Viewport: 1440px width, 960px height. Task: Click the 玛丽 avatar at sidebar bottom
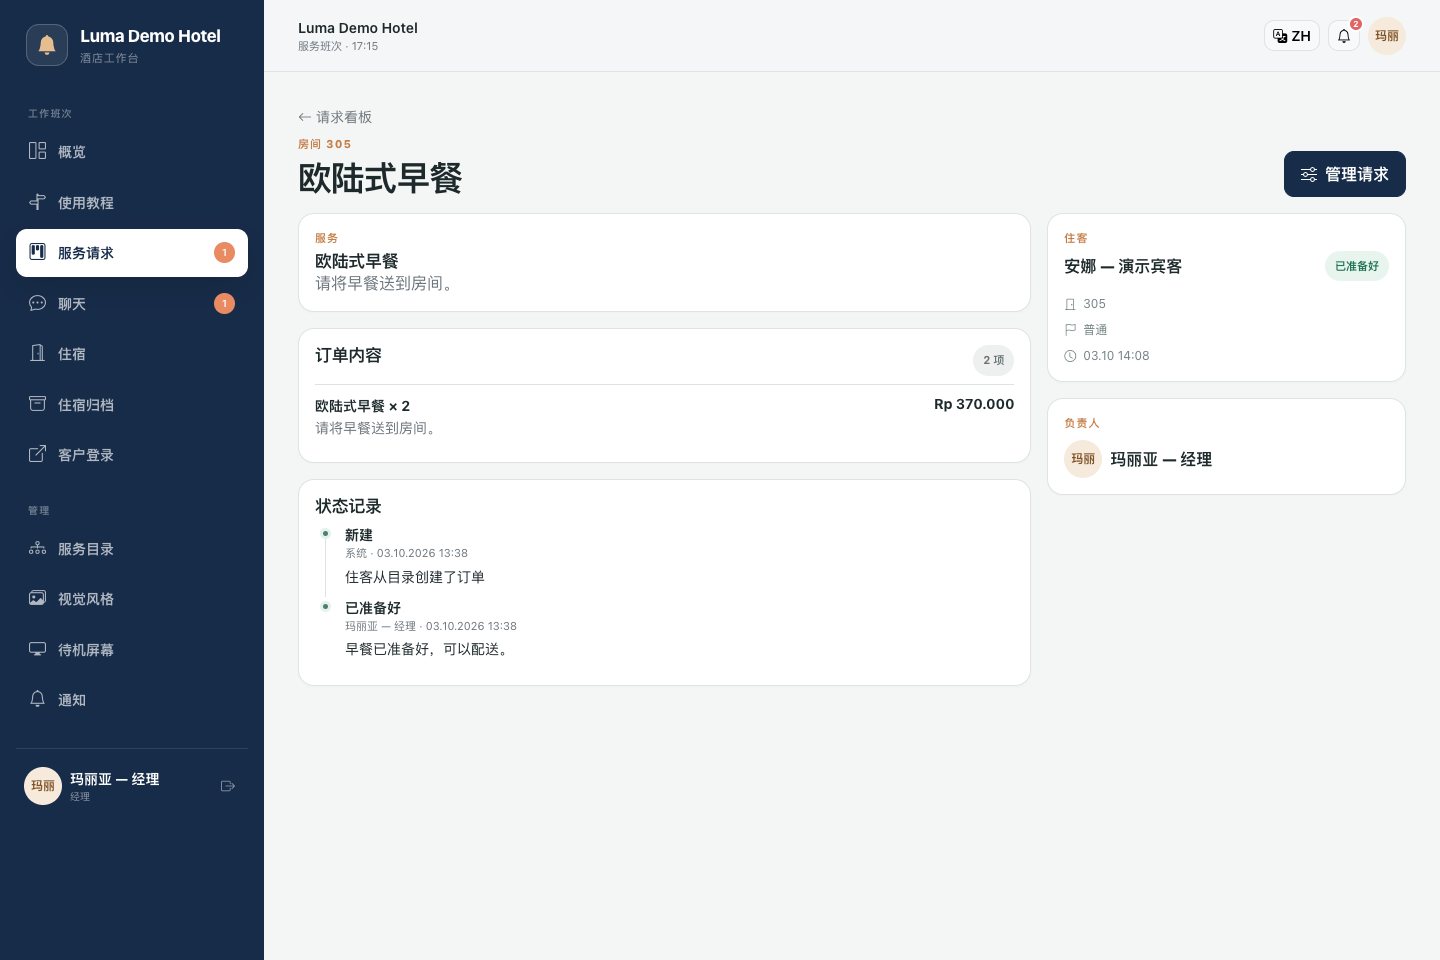pos(43,786)
